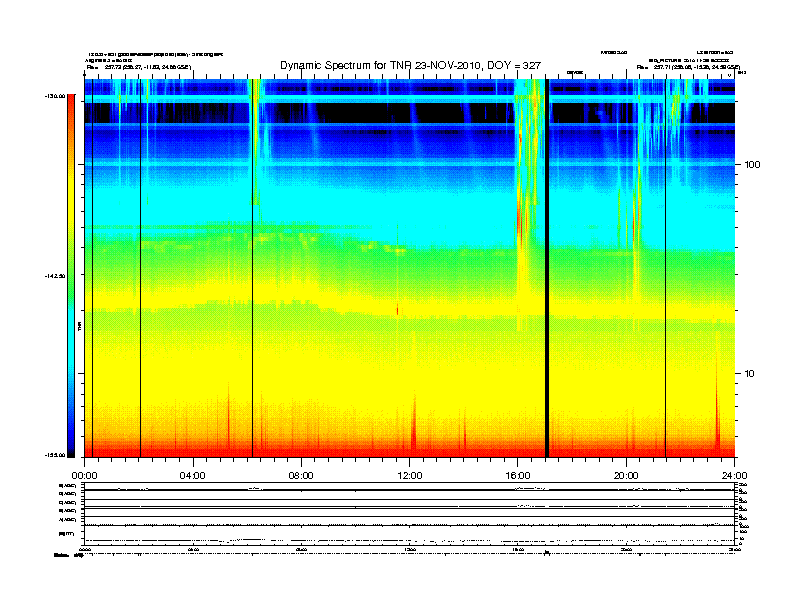Click the "08:00" time axis label
Image resolution: width=792 pixels, height=612 pixels.
(x=301, y=476)
